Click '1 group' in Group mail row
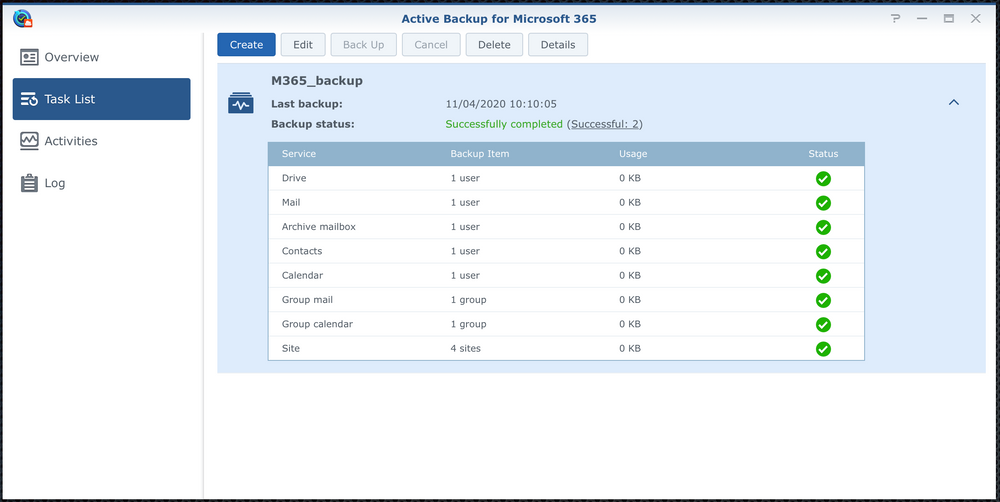 [468, 300]
